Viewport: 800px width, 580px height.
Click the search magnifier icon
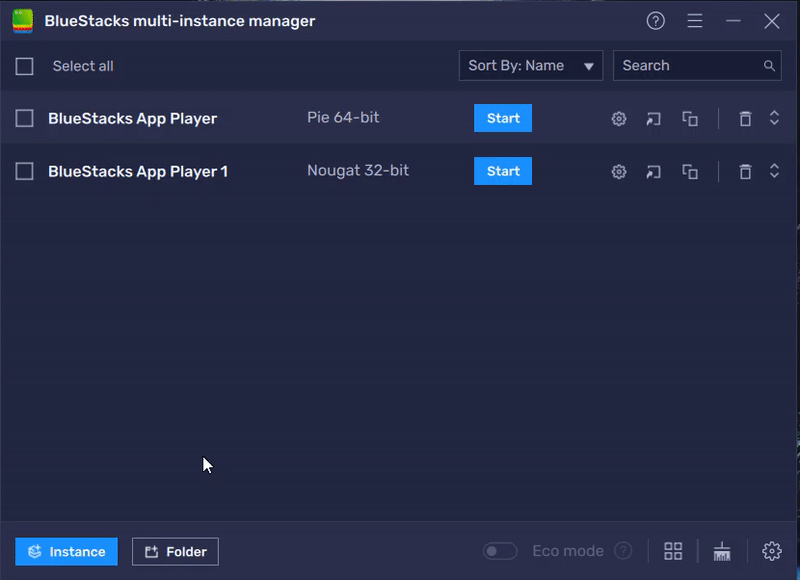click(x=769, y=66)
